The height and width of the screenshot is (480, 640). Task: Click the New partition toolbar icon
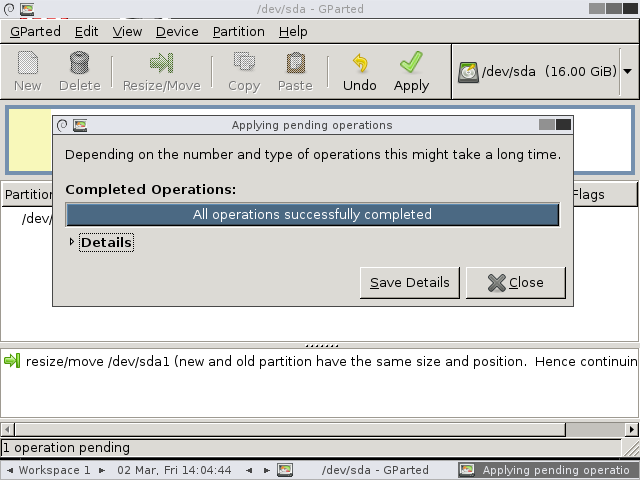click(27, 64)
